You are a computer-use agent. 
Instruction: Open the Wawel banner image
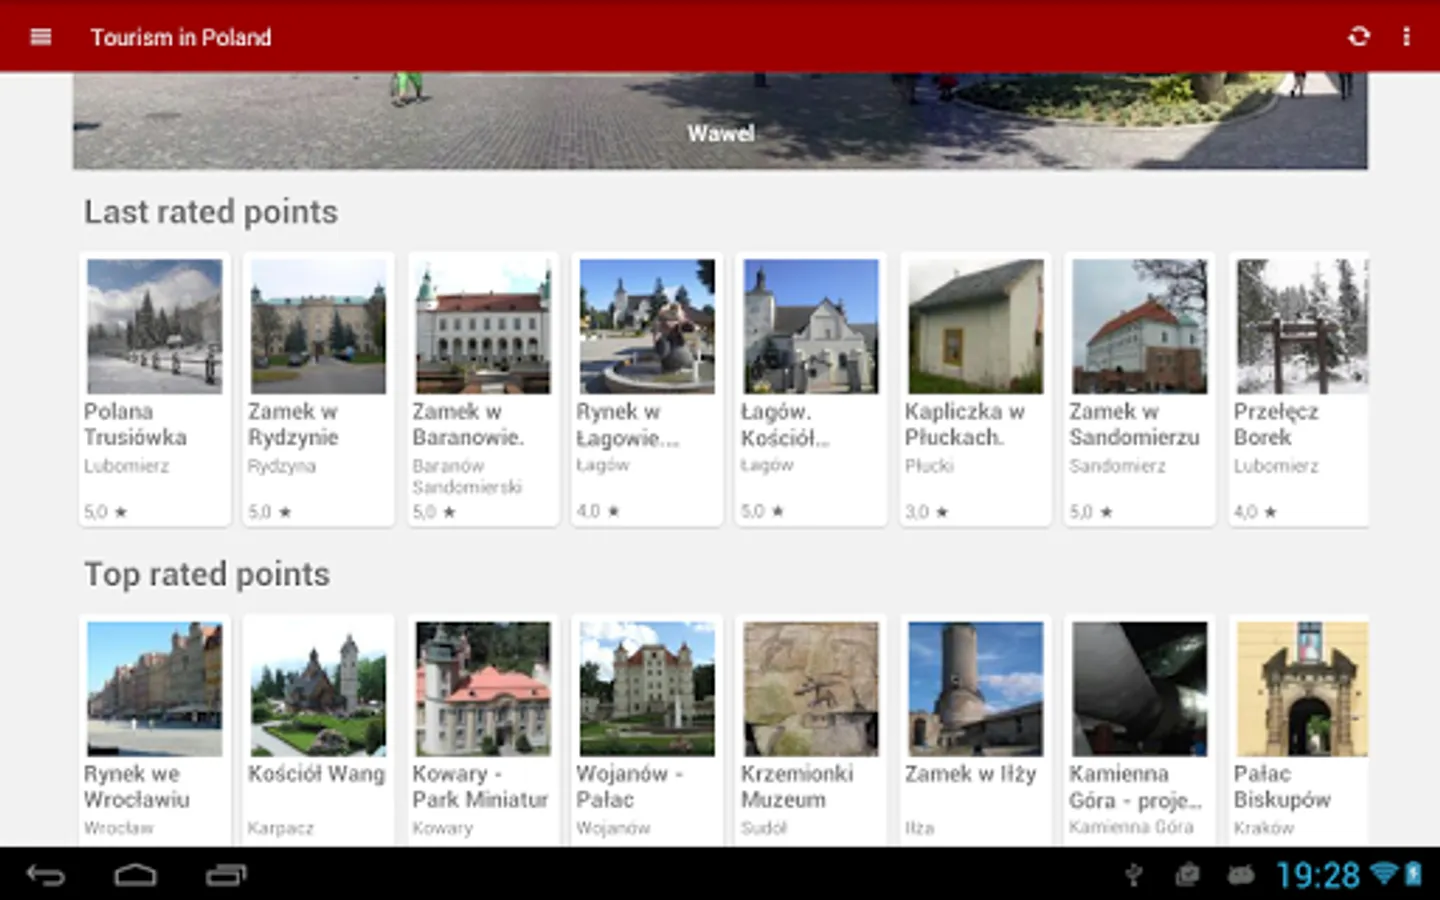(720, 120)
